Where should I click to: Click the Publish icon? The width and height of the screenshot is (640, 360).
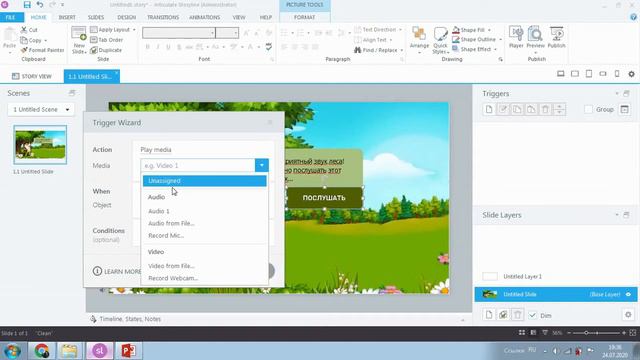556,38
